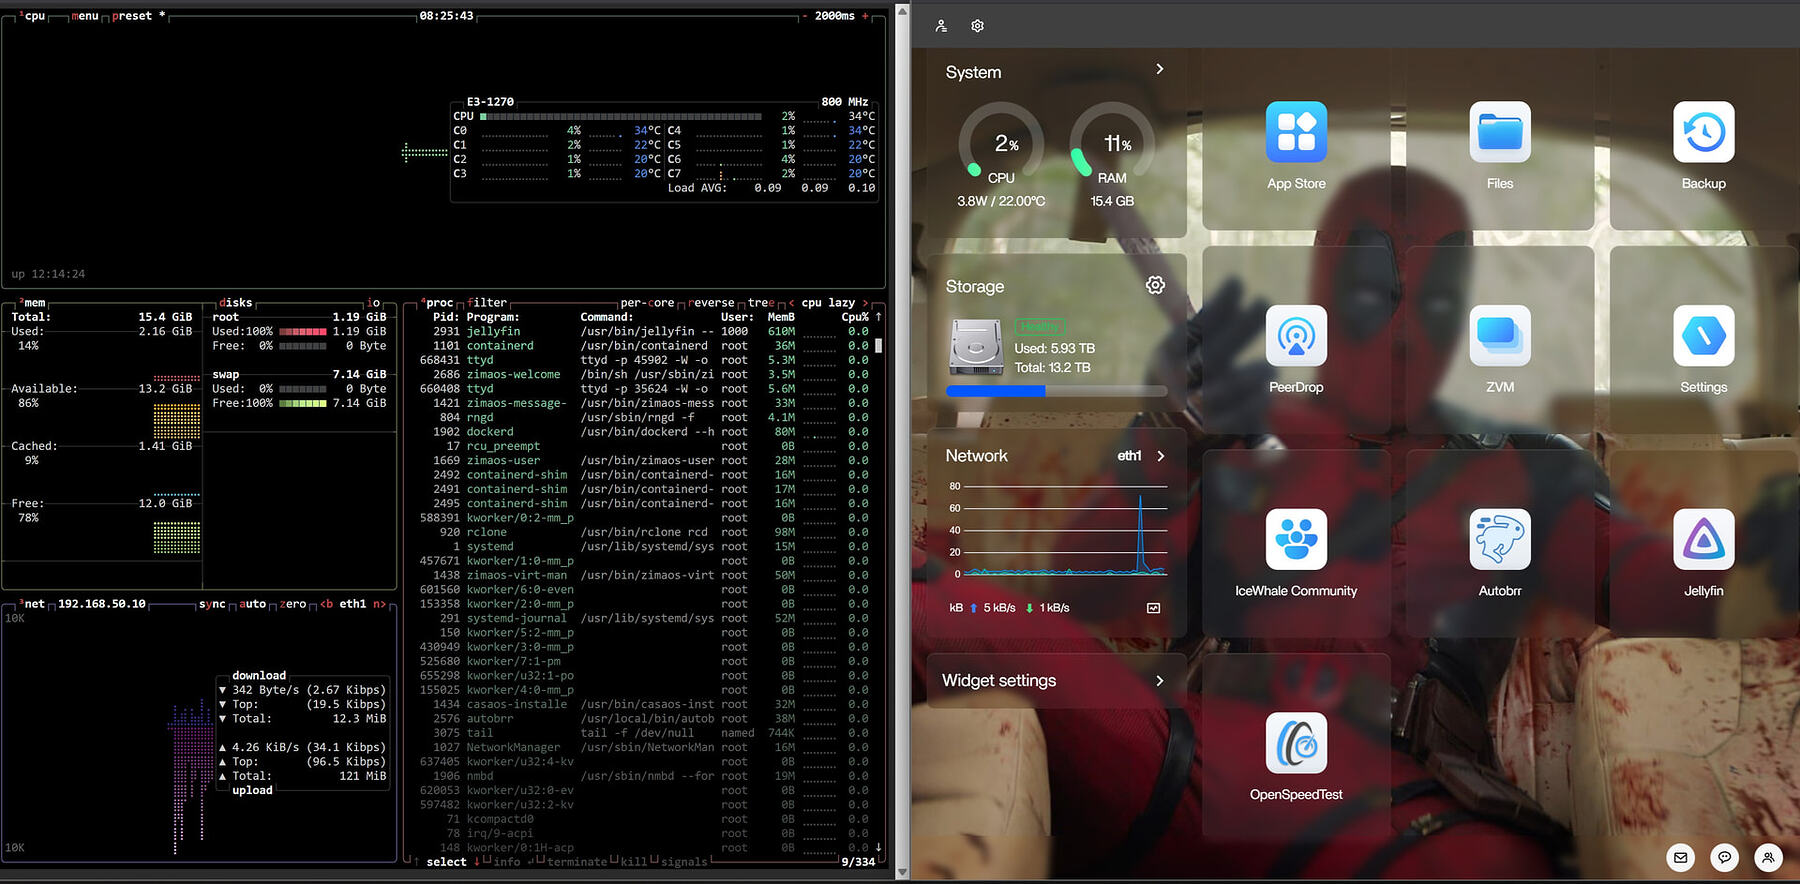
Task: Select previous sort column arrow before 'cpu lazy'
Action: (792, 303)
